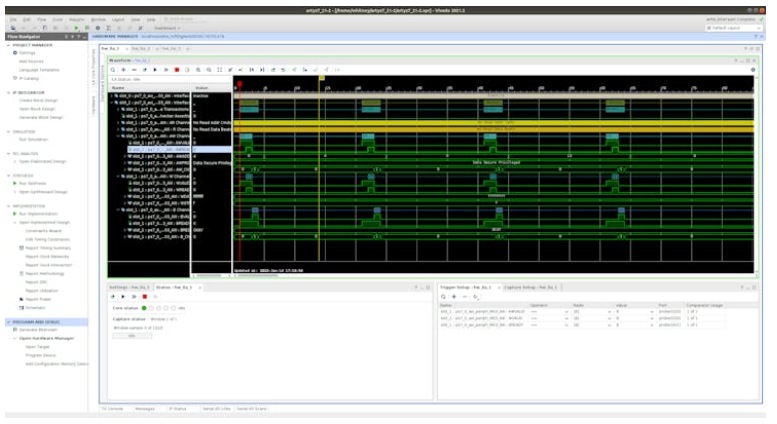777x424 pixels.
Task: Click the Run trigger play icon in waveform toolbar
Action: click(x=154, y=71)
